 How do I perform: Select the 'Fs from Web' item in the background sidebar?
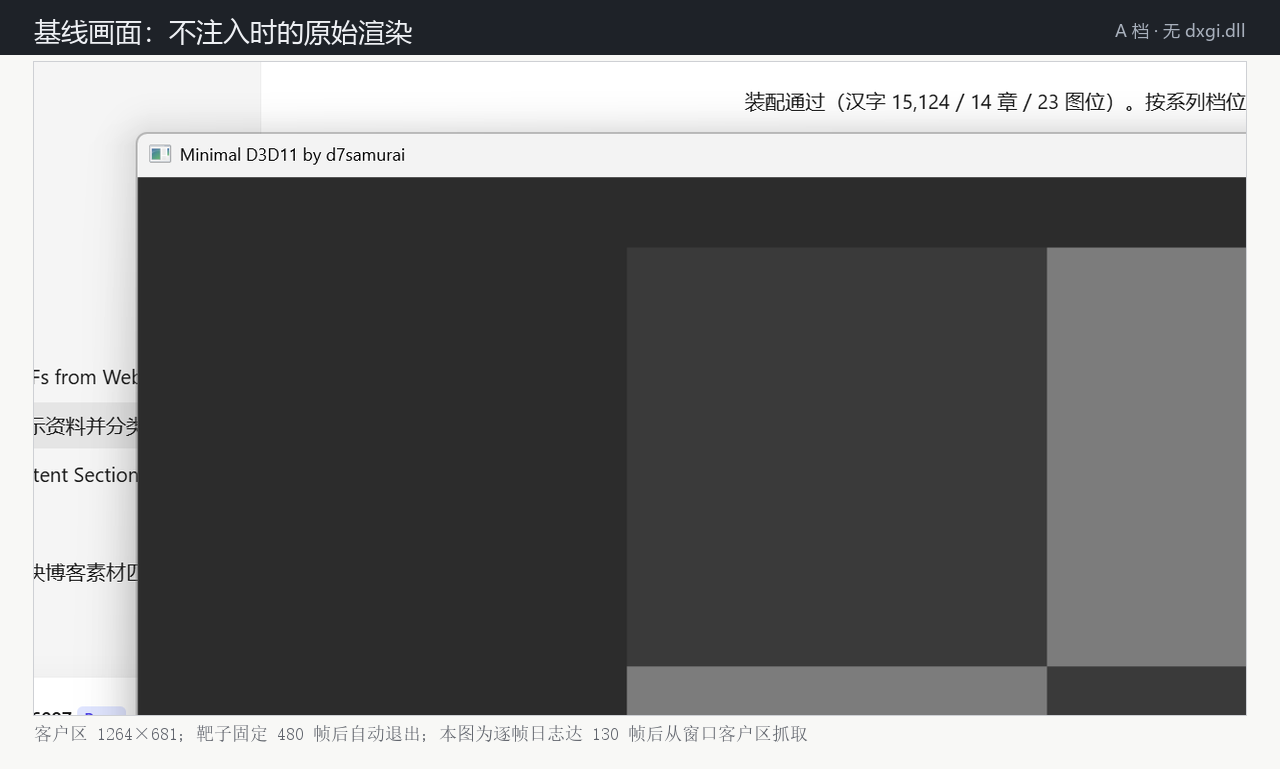85,377
